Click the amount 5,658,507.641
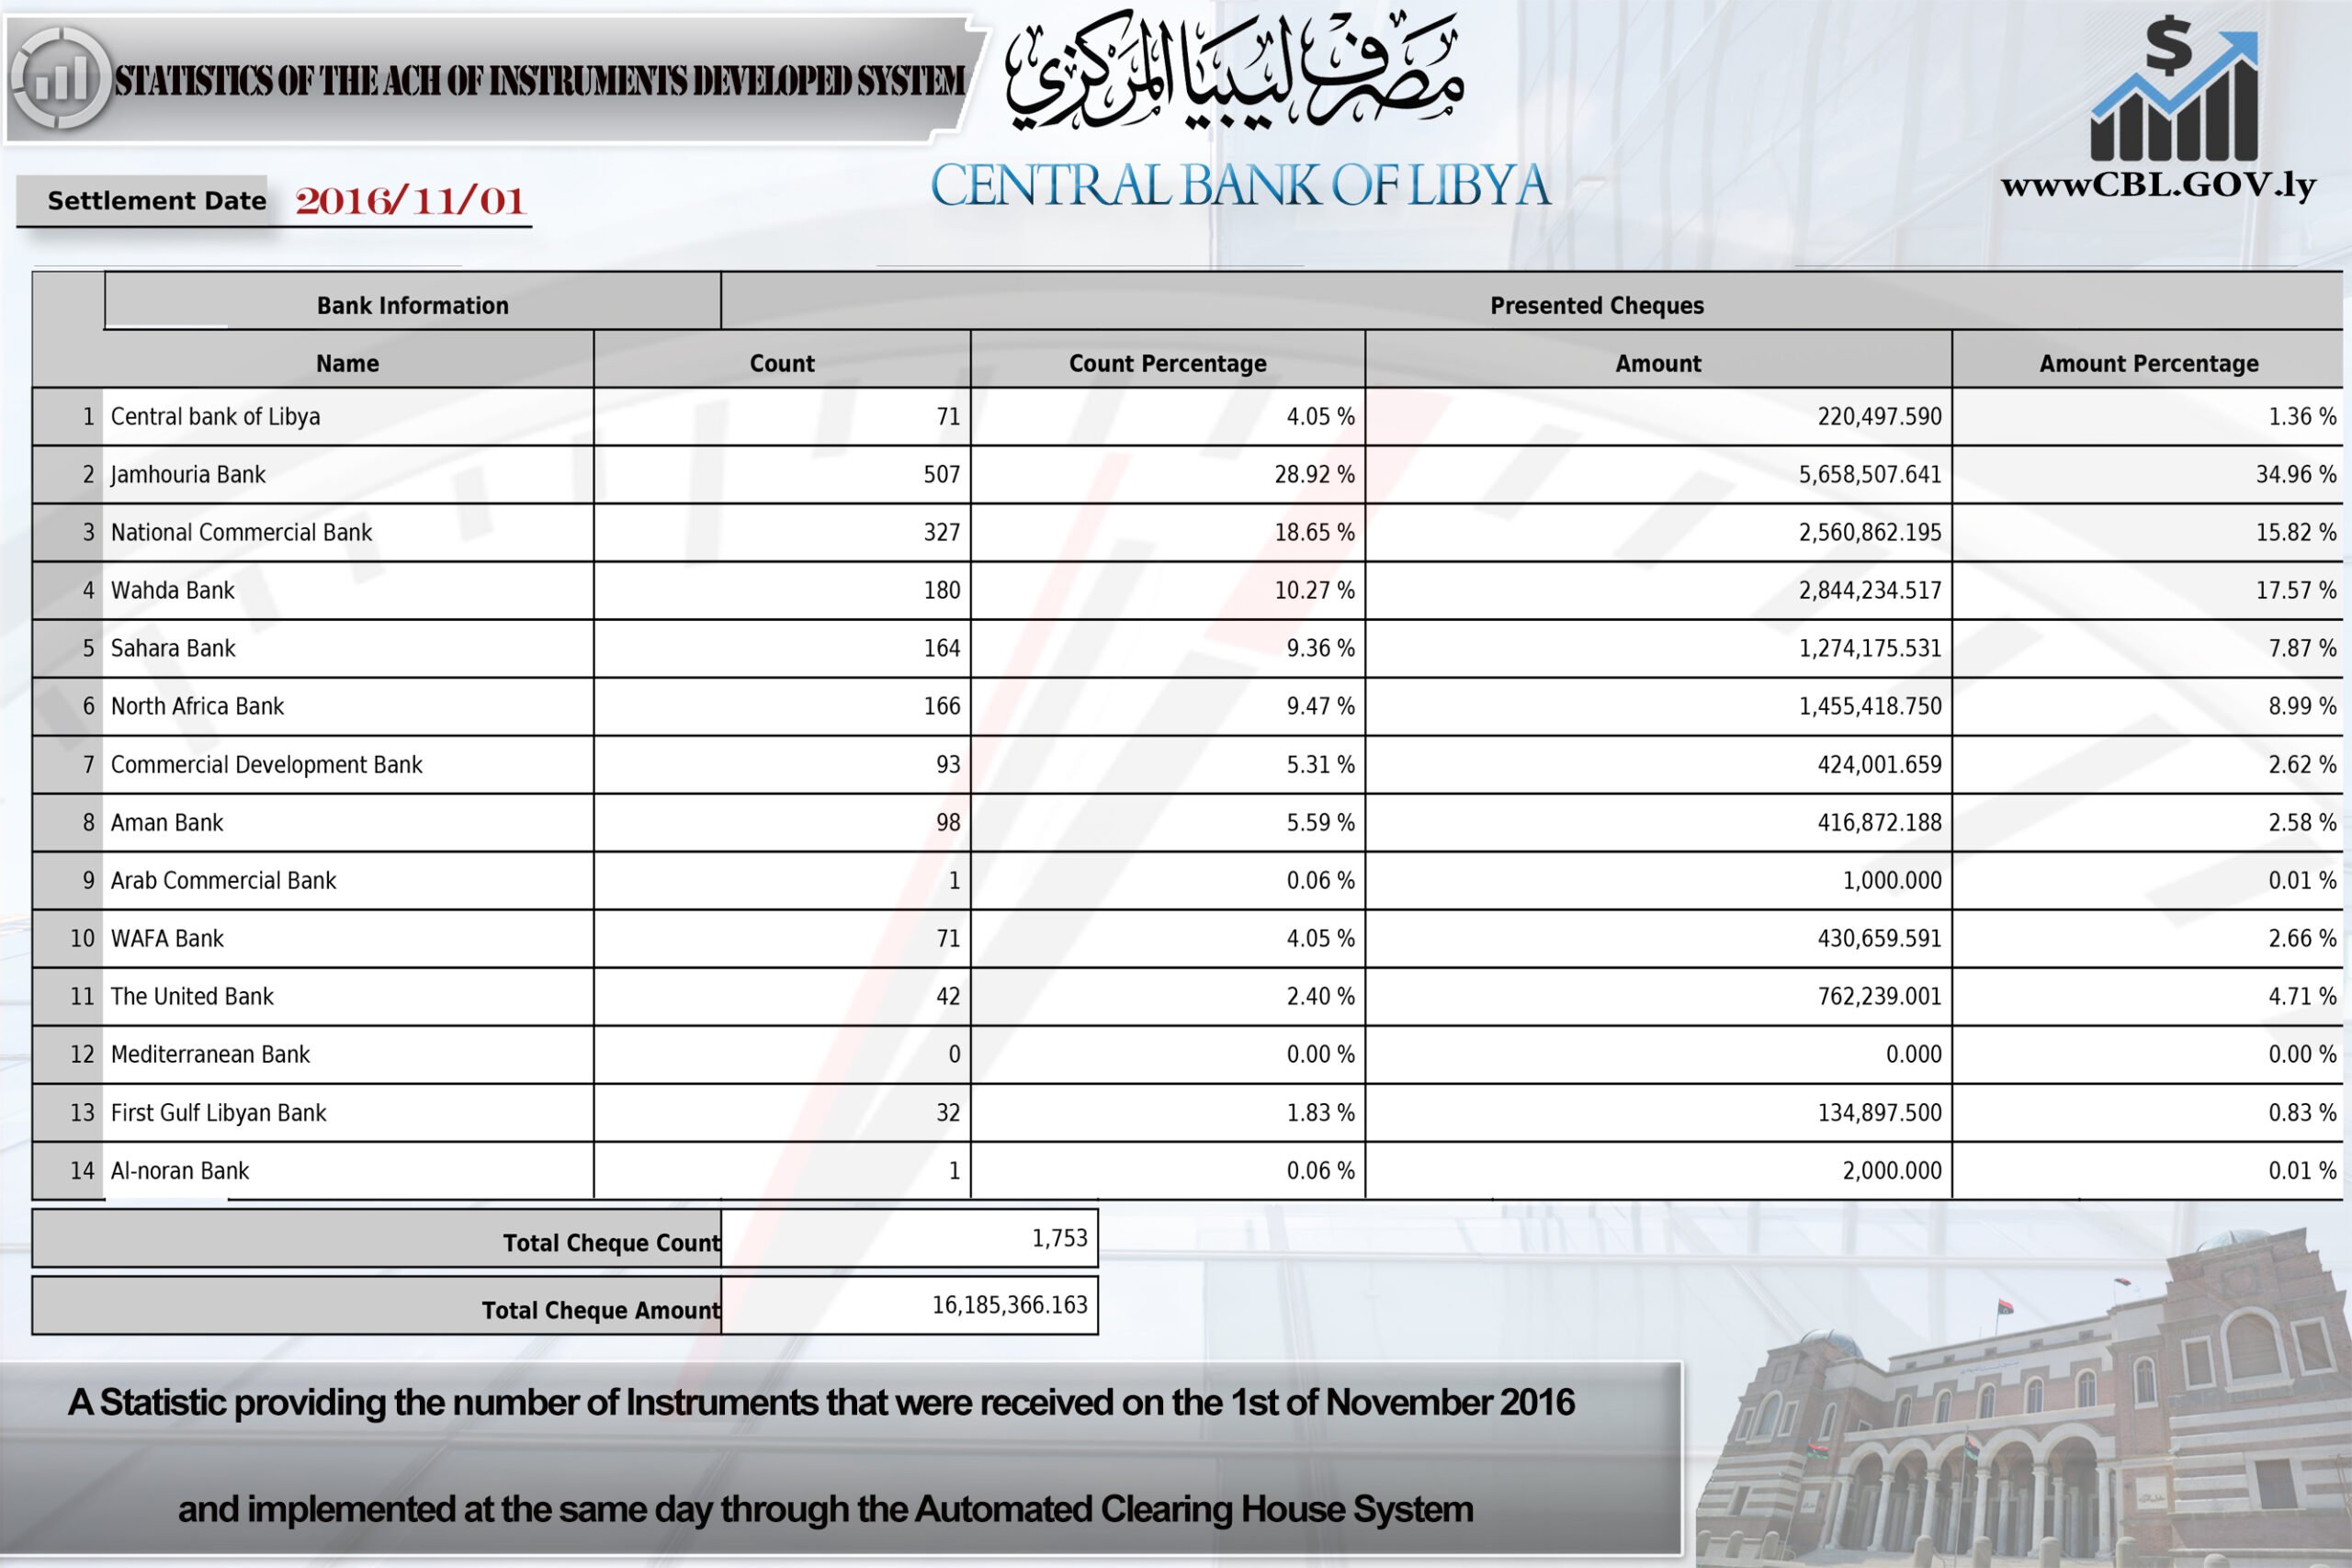 click(1870, 474)
